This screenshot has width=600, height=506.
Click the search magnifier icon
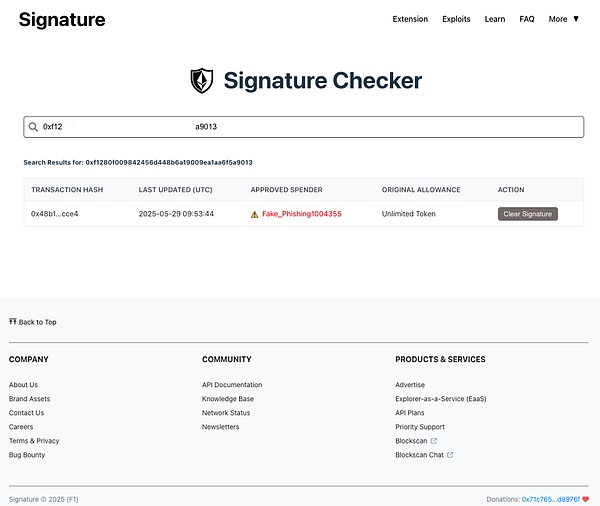pos(33,127)
